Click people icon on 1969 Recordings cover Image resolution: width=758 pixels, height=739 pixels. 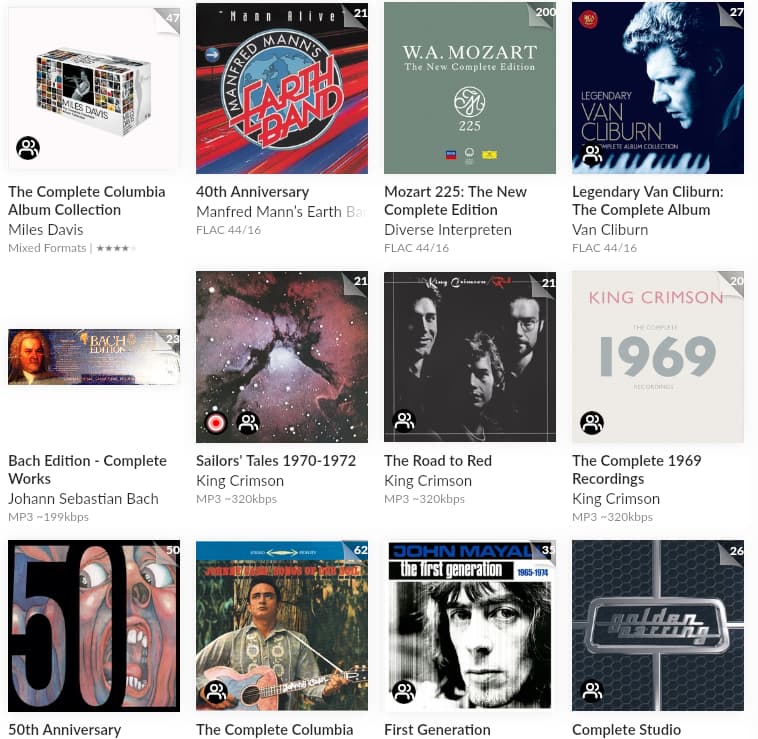pyautogui.click(x=592, y=423)
